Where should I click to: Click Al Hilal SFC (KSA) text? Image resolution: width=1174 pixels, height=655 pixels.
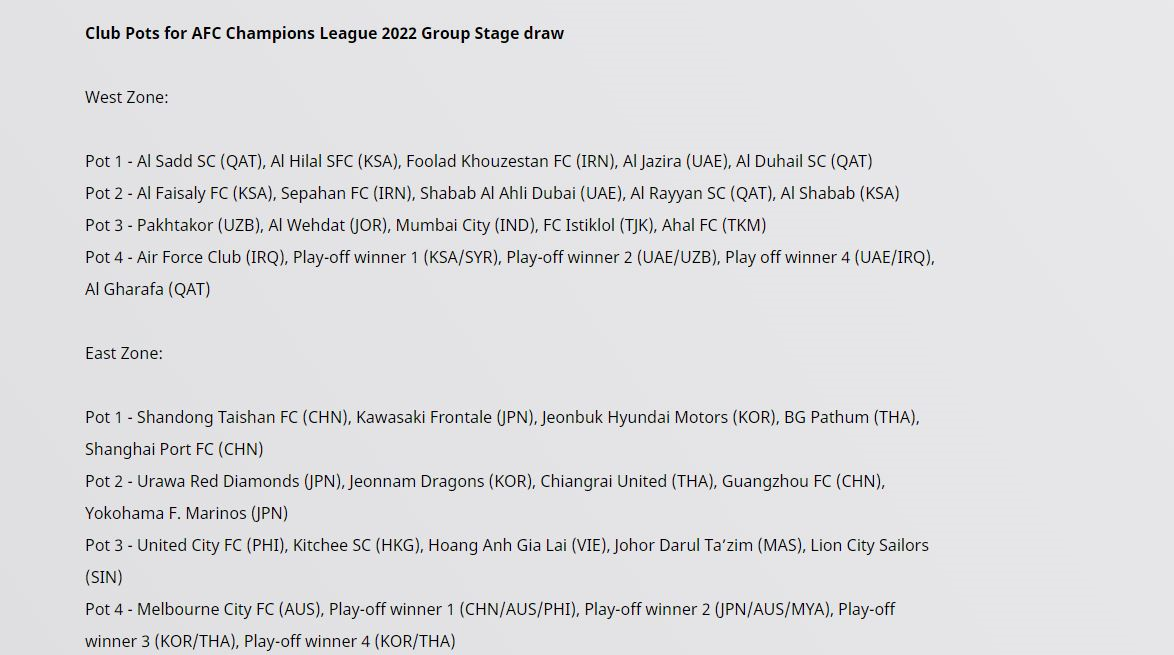click(334, 161)
